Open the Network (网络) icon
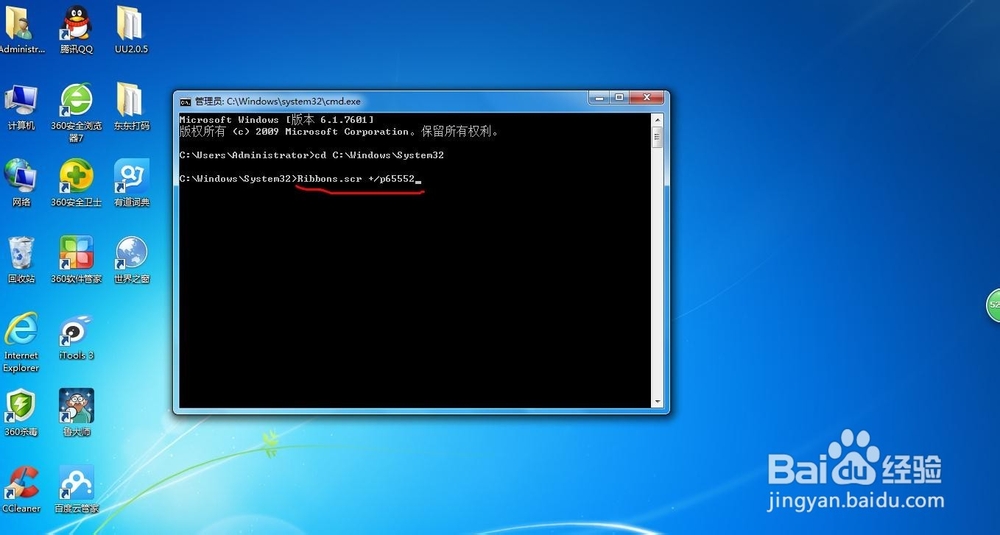Viewport: 1000px width, 535px height. [x=20, y=183]
